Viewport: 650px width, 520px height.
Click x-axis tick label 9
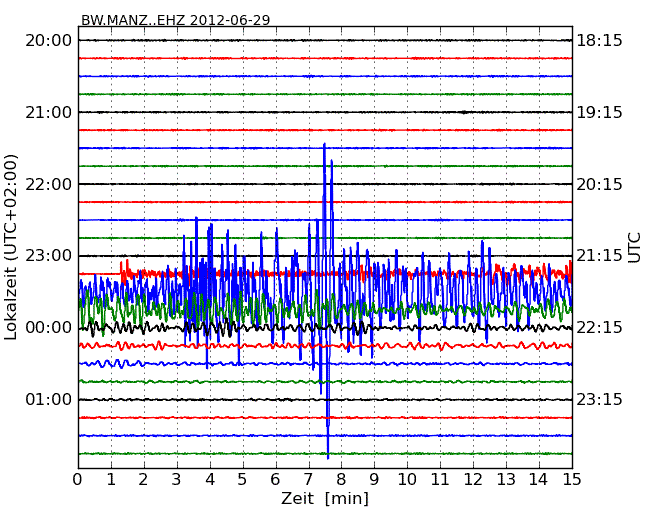(374, 479)
